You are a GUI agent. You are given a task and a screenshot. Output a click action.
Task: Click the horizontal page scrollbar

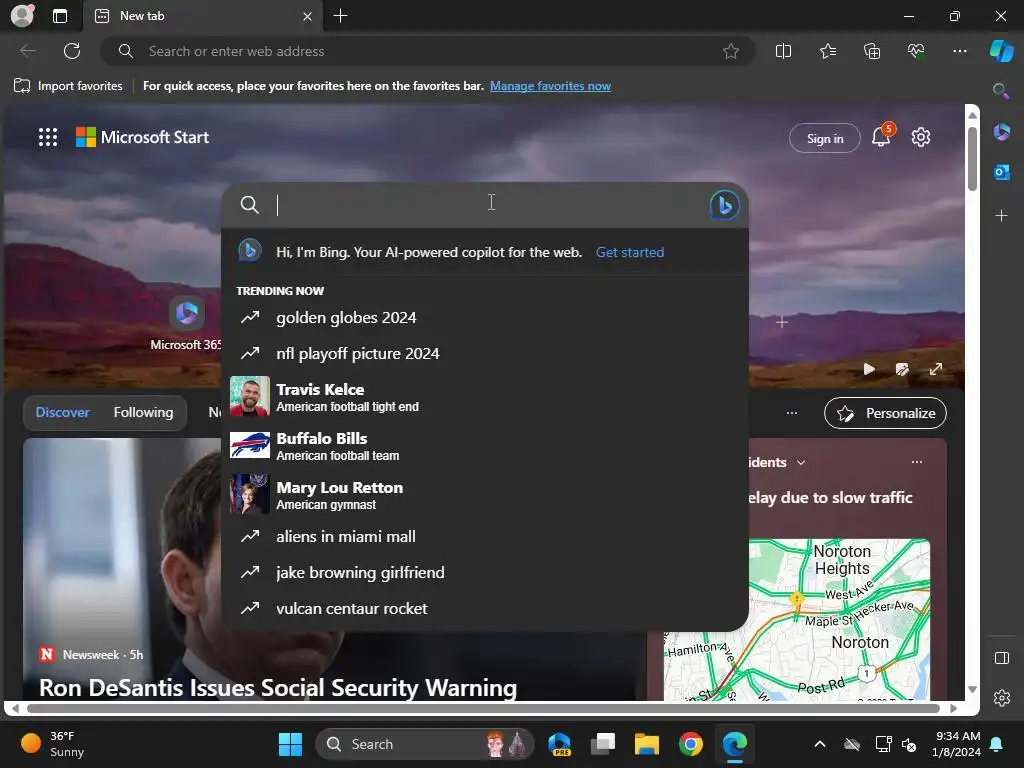tap(484, 708)
